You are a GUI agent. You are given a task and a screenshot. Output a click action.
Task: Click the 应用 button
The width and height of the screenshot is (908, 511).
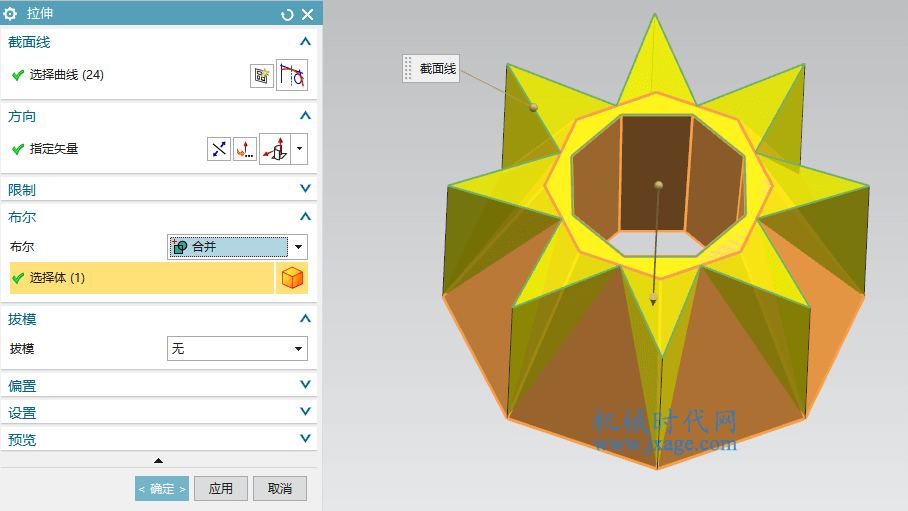pos(221,488)
